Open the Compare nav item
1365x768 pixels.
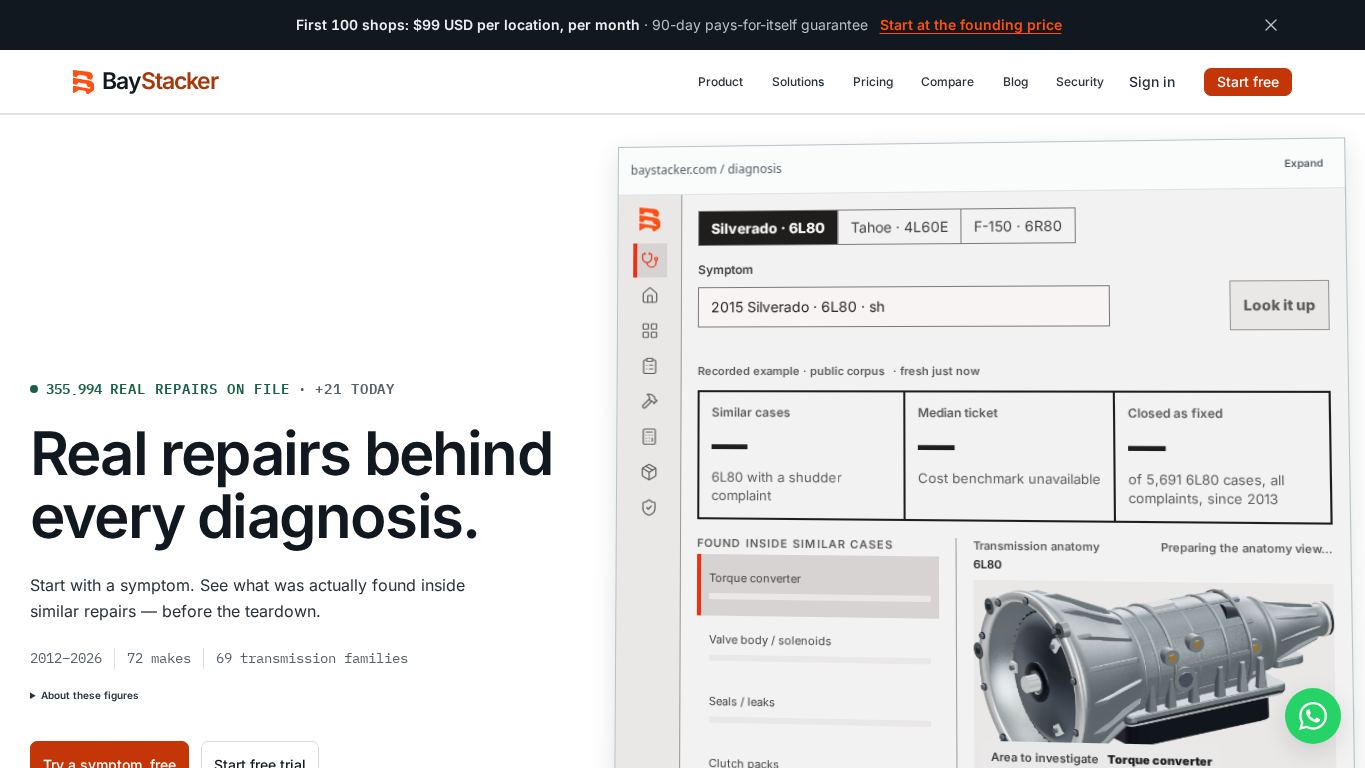947,82
